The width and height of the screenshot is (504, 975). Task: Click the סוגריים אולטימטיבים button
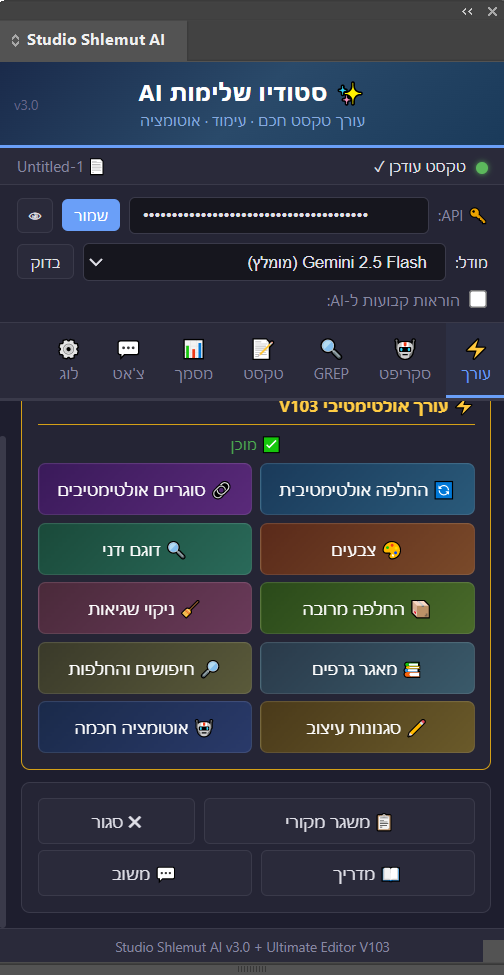pos(145,489)
